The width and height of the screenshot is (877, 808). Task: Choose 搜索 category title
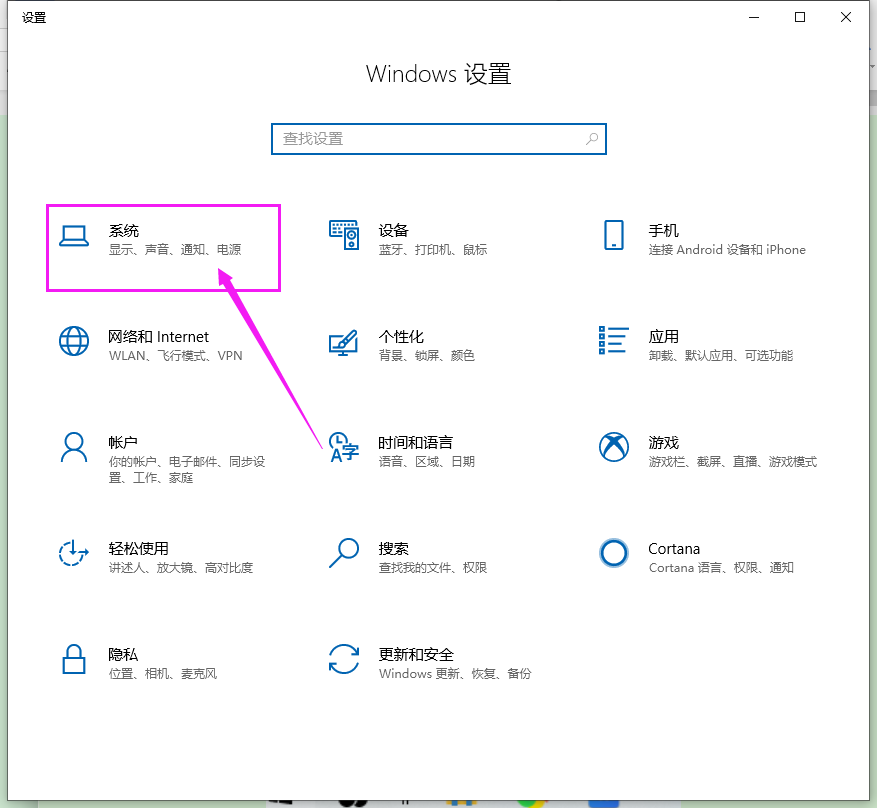tap(393, 549)
